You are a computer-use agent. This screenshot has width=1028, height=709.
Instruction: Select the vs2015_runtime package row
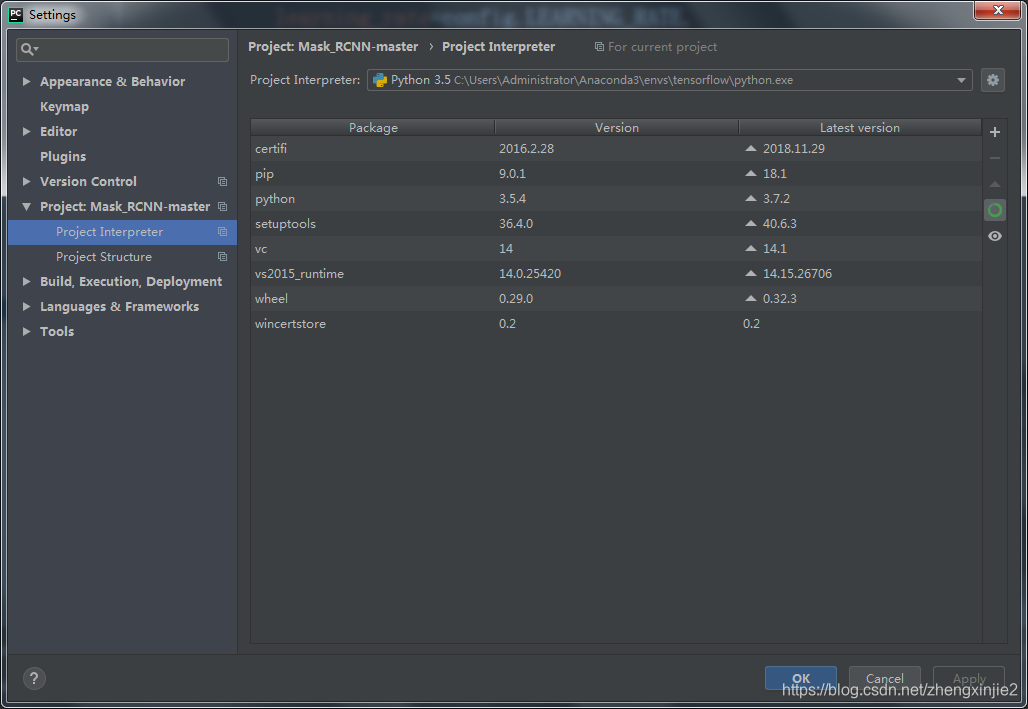pos(616,273)
